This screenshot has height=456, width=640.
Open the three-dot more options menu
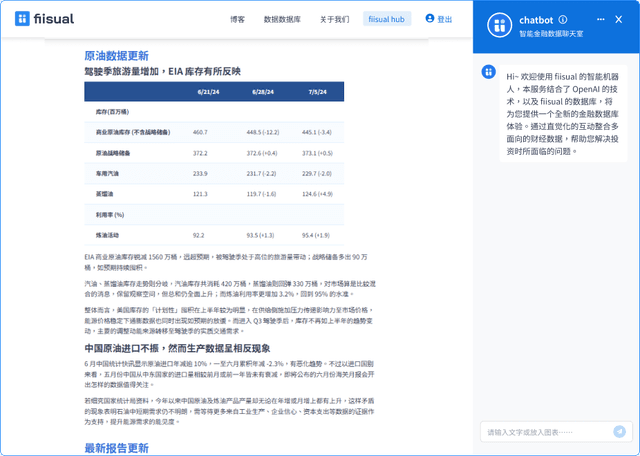pos(600,19)
